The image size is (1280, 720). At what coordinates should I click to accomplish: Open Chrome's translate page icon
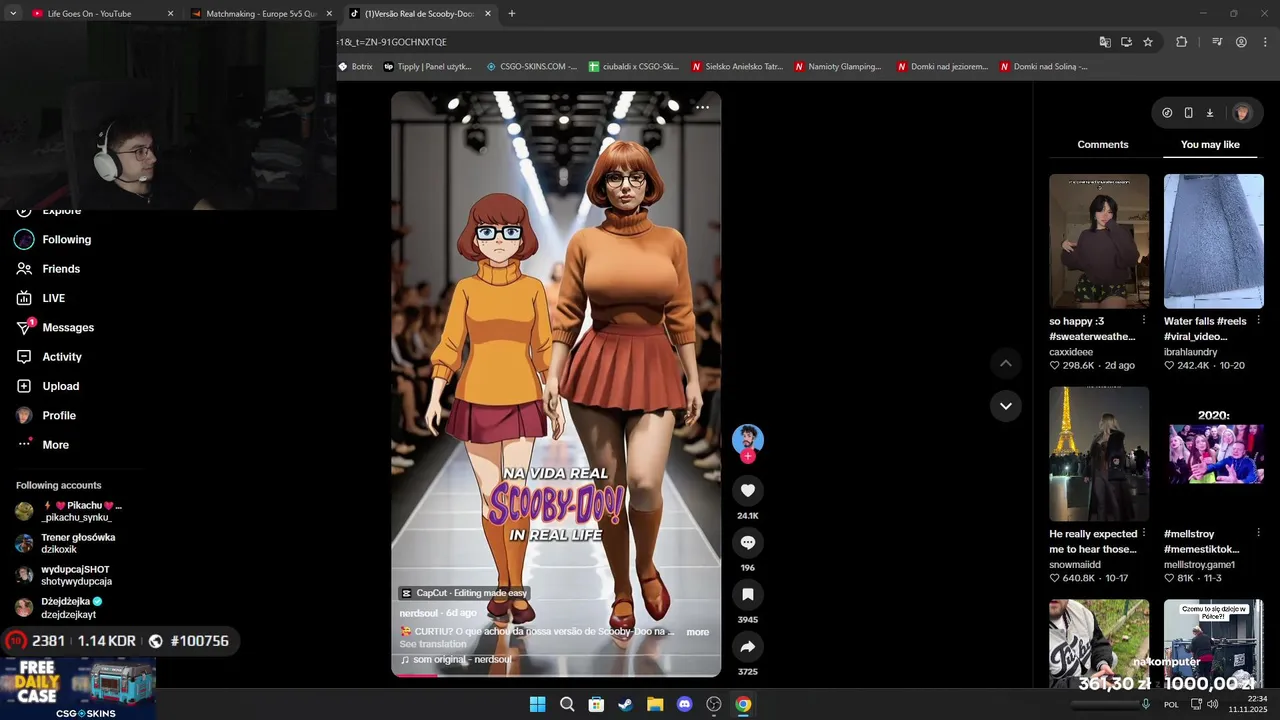(x=1105, y=42)
